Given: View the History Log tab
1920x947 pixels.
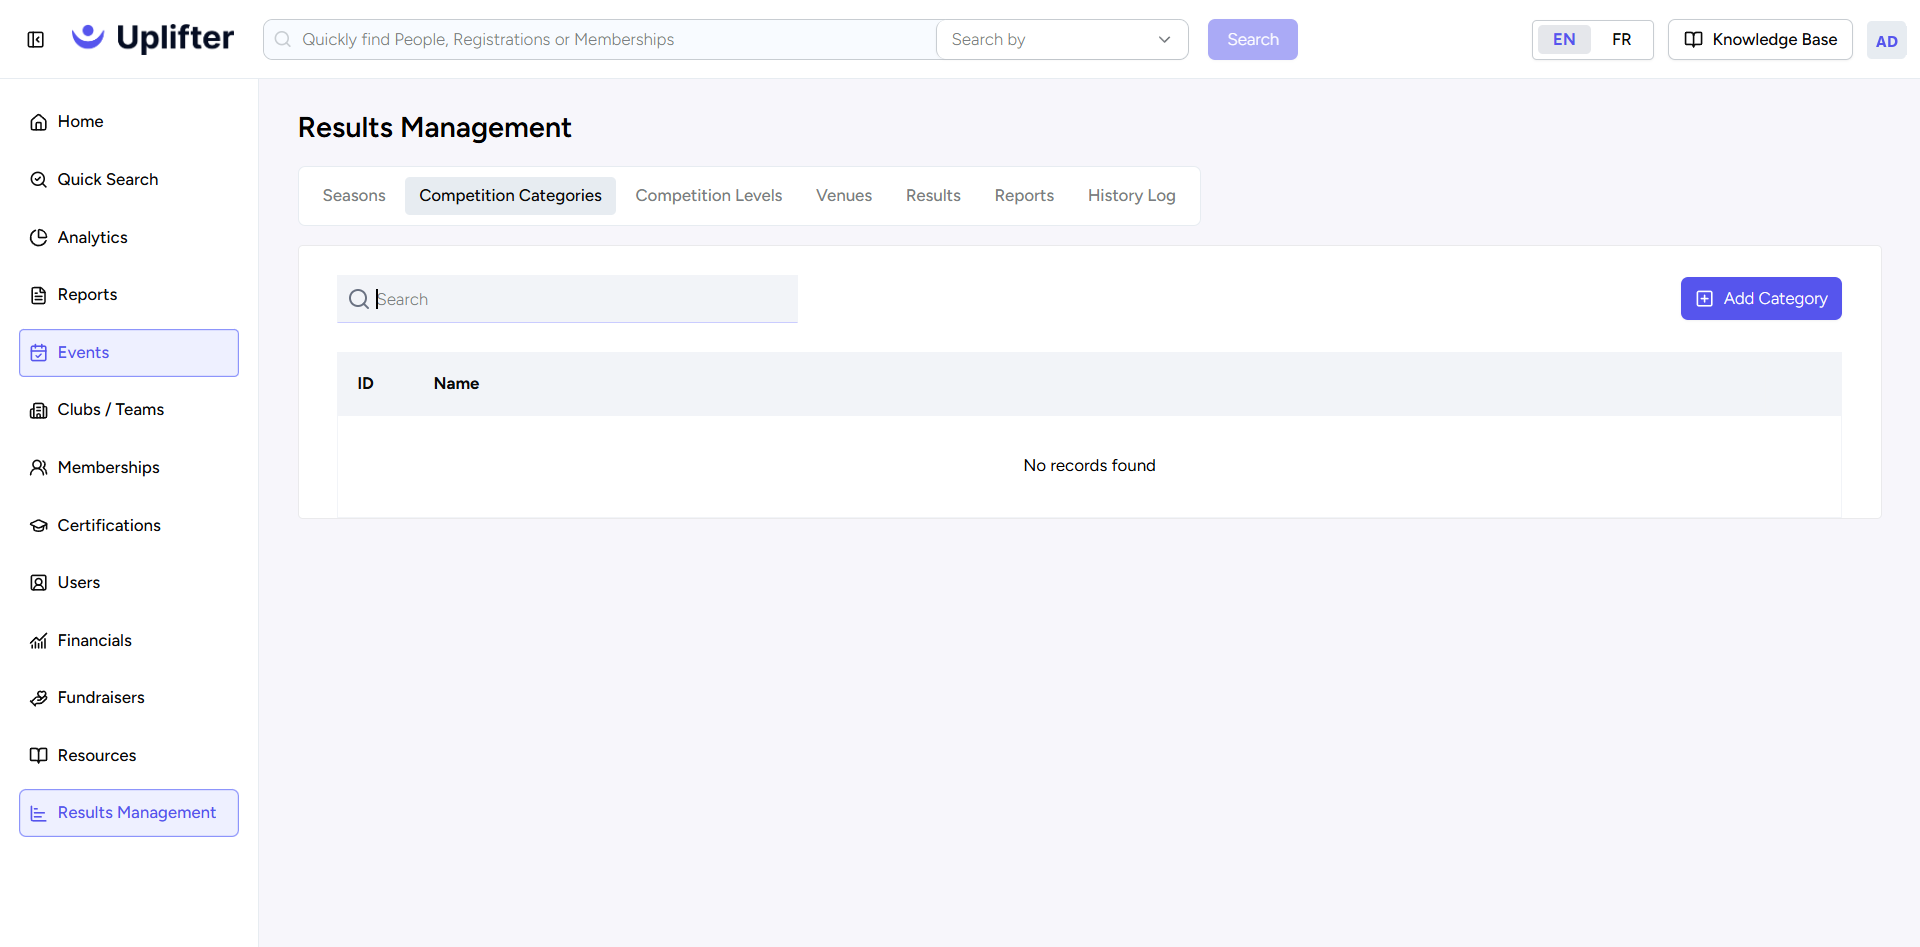Looking at the screenshot, I should [1132, 196].
